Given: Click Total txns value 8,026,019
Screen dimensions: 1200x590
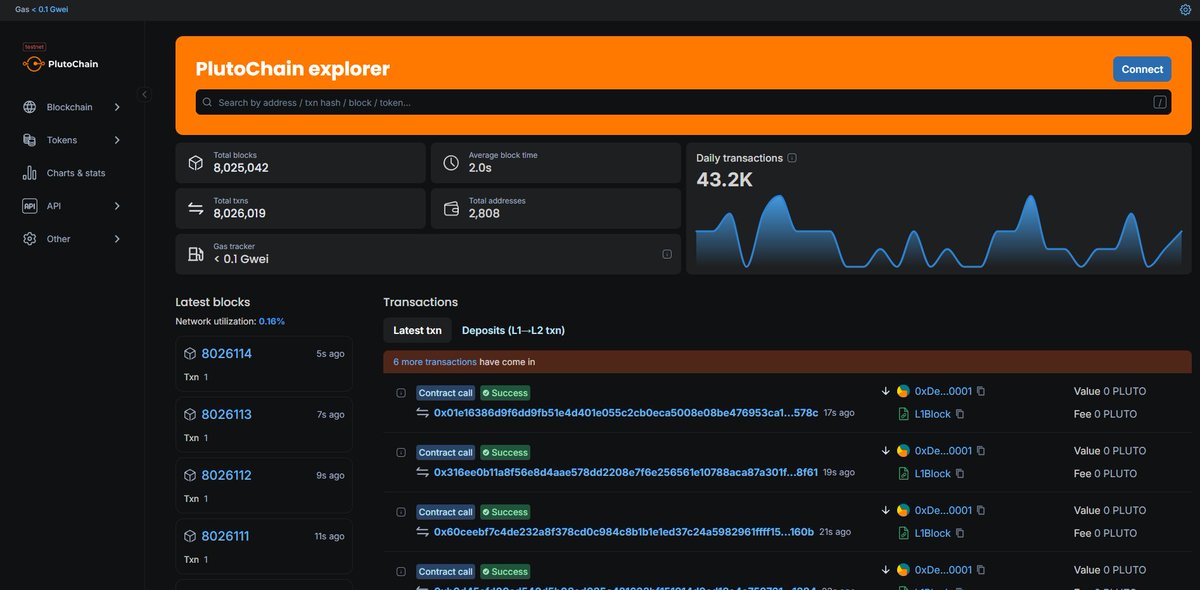Looking at the screenshot, I should tap(240, 213).
